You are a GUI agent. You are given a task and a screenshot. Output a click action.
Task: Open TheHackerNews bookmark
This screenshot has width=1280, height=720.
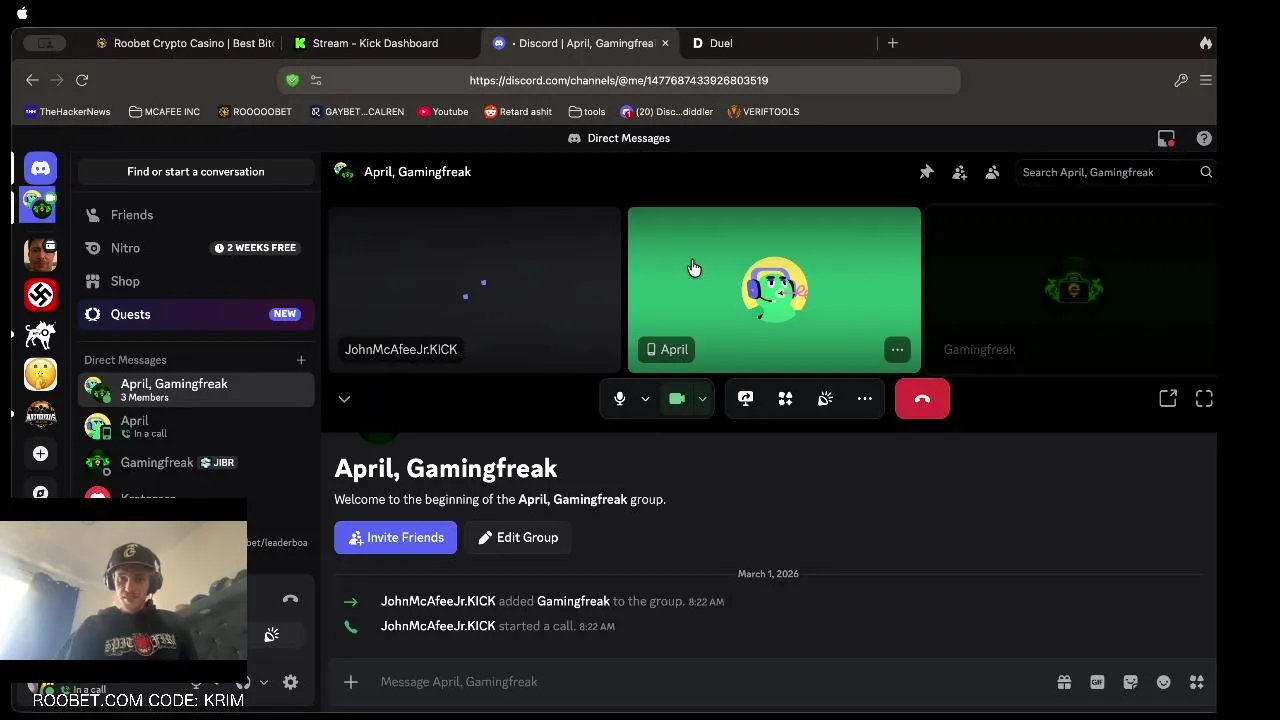click(x=68, y=112)
